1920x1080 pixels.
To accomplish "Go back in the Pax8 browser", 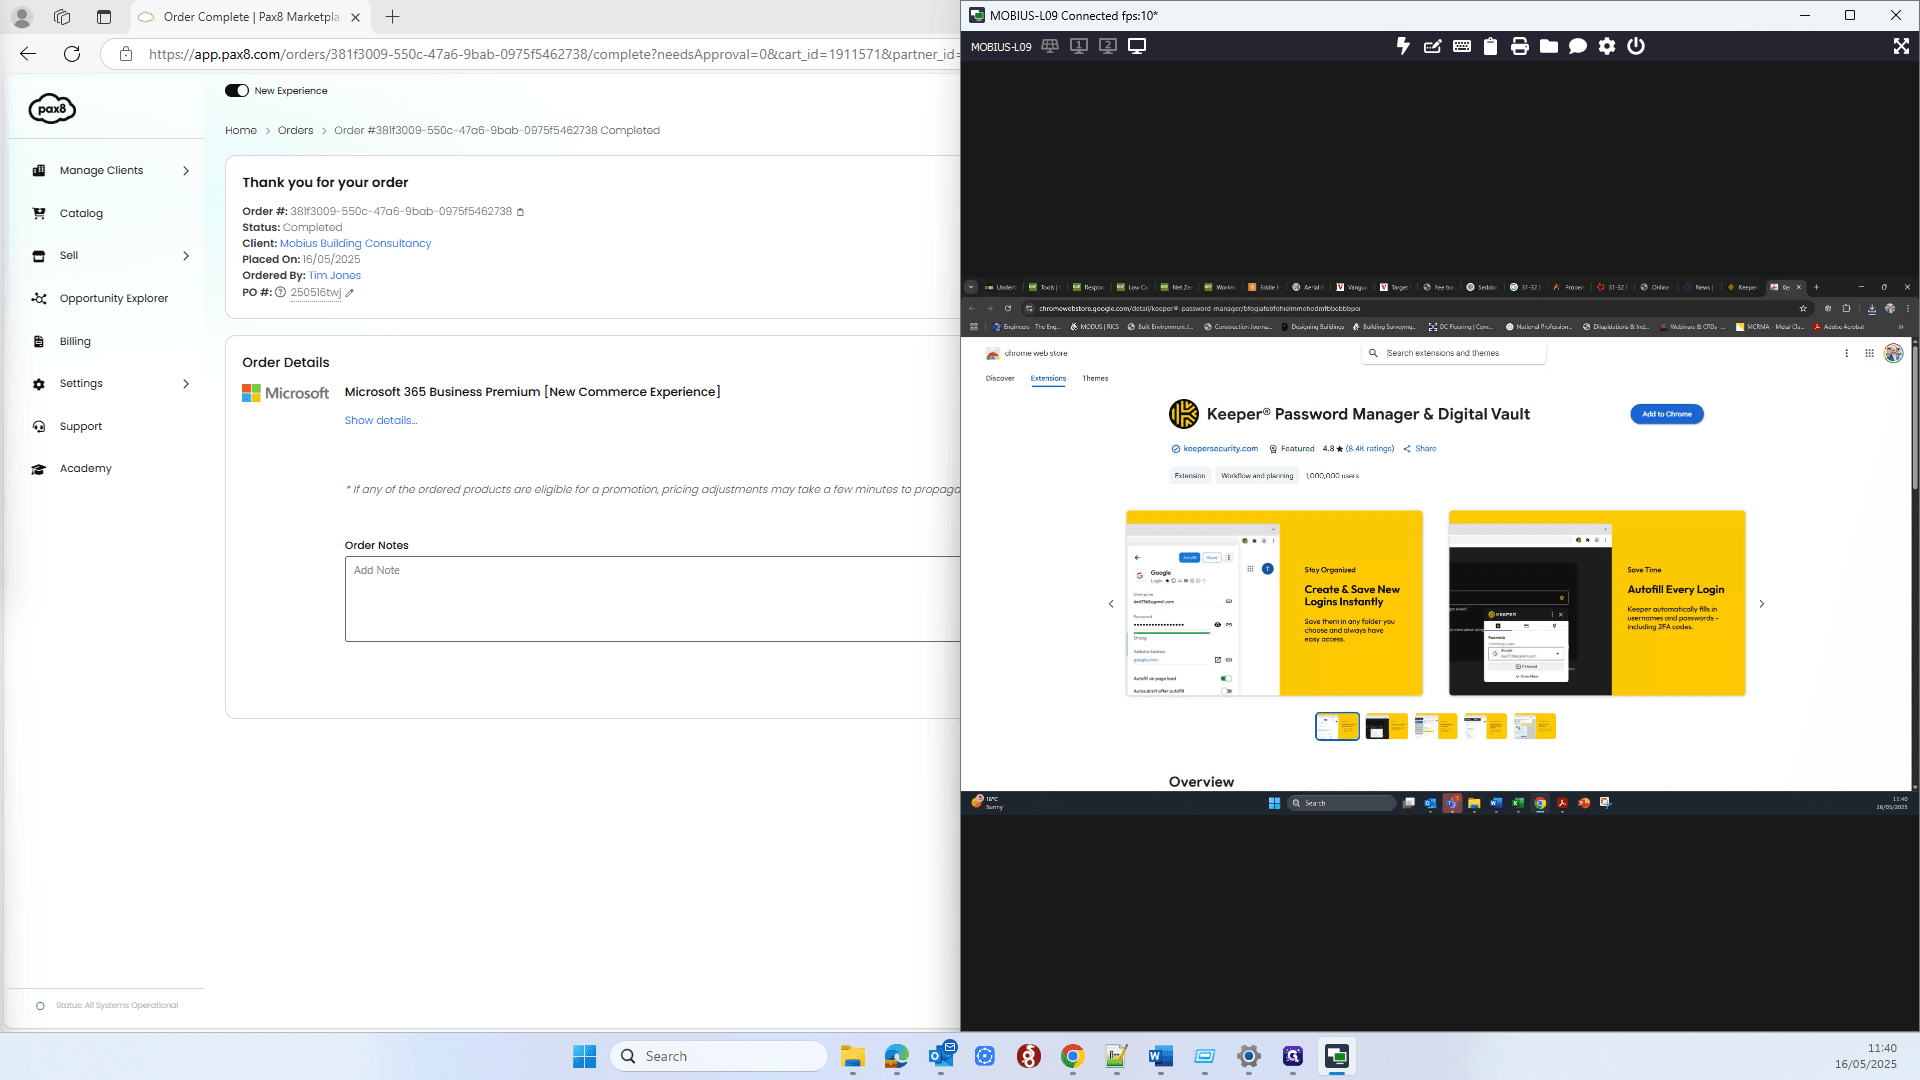I will (28, 54).
